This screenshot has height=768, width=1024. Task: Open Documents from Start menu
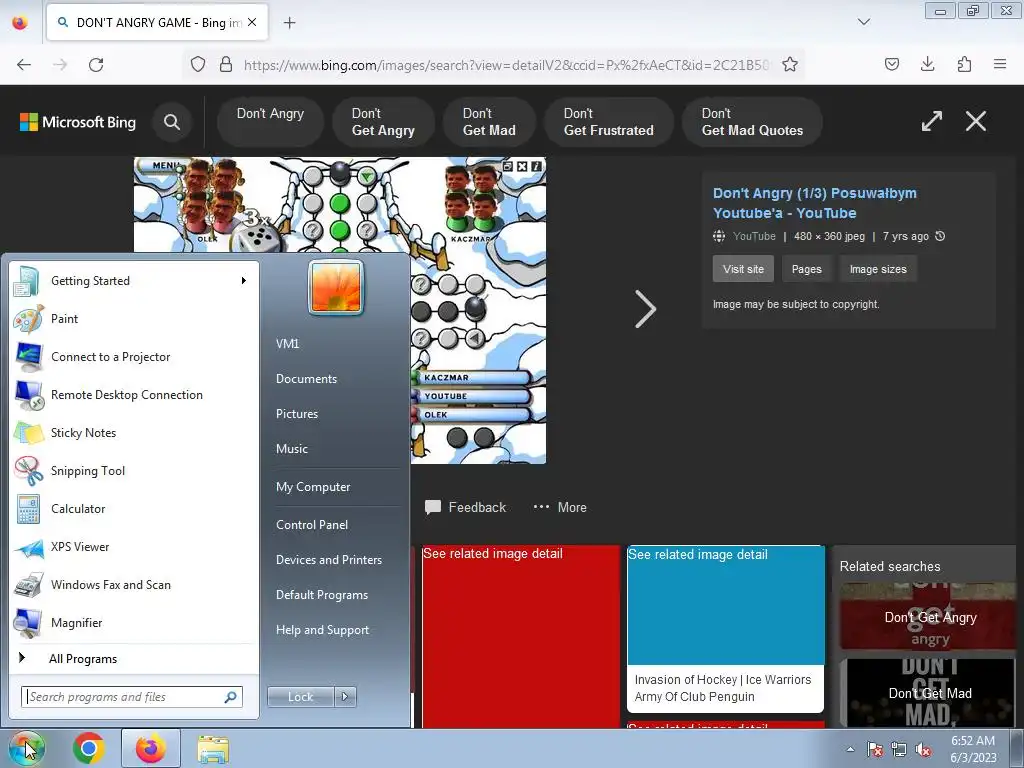[x=306, y=379]
